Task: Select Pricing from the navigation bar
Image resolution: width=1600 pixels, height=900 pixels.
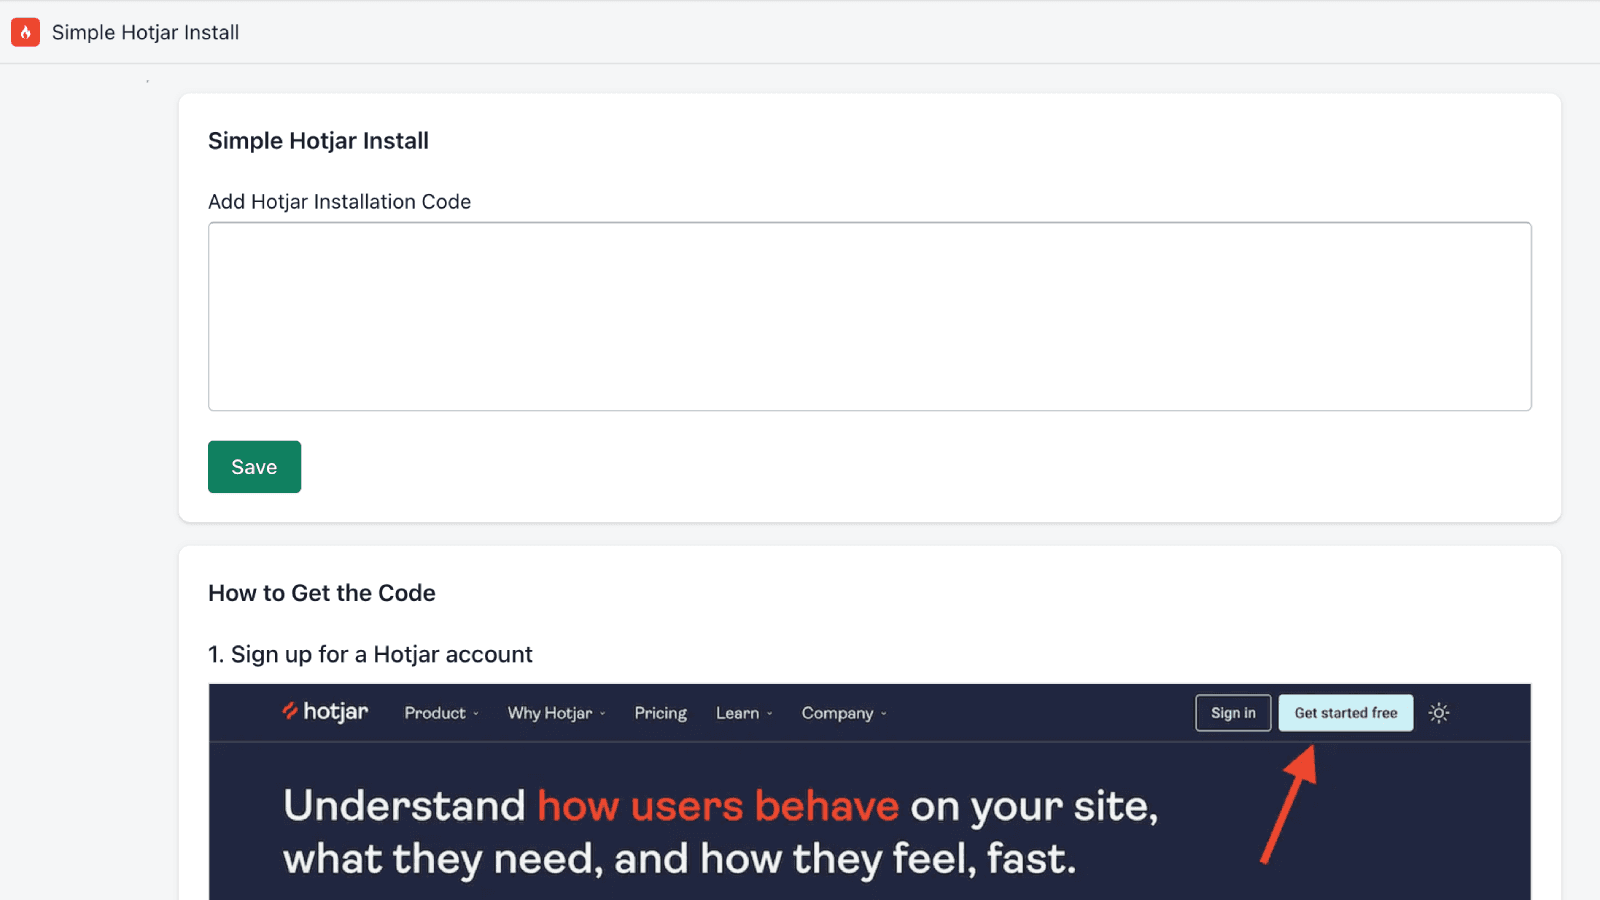Action: coord(660,712)
